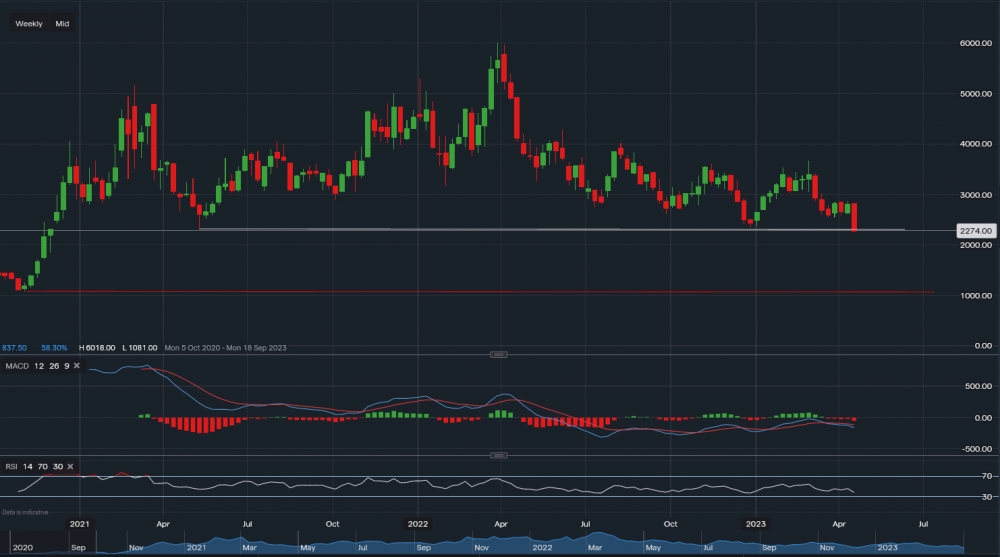This screenshot has height=557, width=1000.
Task: Click the latest red candle on the chart
Action: click(x=854, y=217)
